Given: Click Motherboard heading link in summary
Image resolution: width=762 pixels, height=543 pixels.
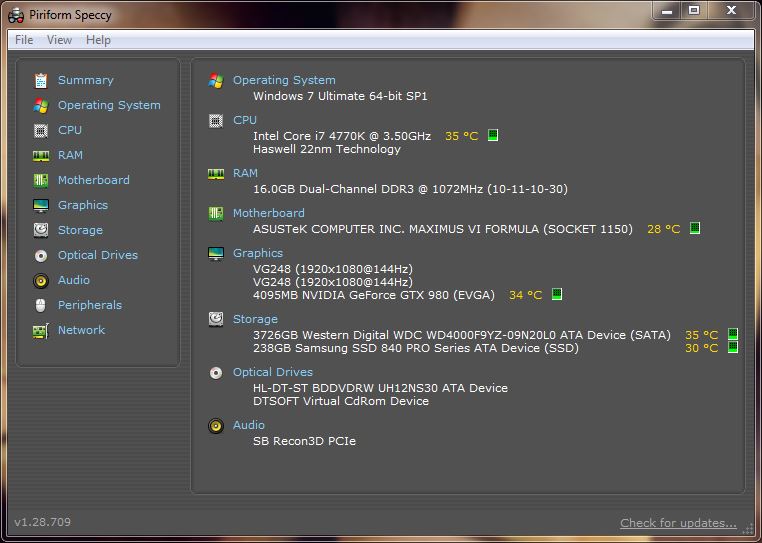Looking at the screenshot, I should click(268, 213).
